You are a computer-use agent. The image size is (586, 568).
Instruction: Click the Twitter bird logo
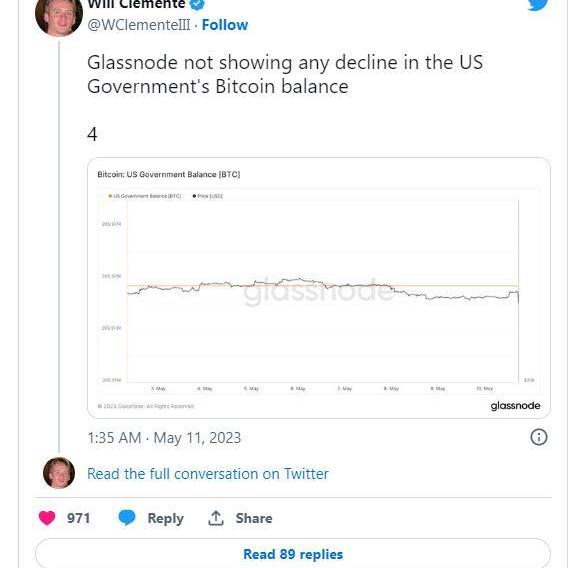pyautogui.click(x=538, y=4)
